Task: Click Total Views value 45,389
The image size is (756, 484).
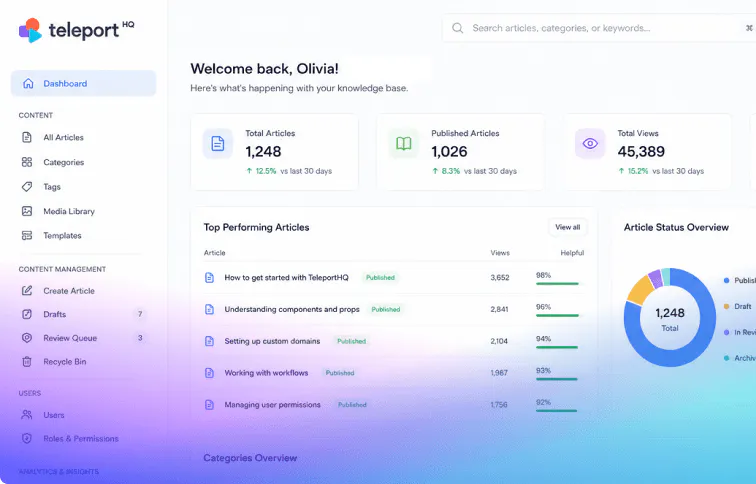Action: [x=641, y=152]
